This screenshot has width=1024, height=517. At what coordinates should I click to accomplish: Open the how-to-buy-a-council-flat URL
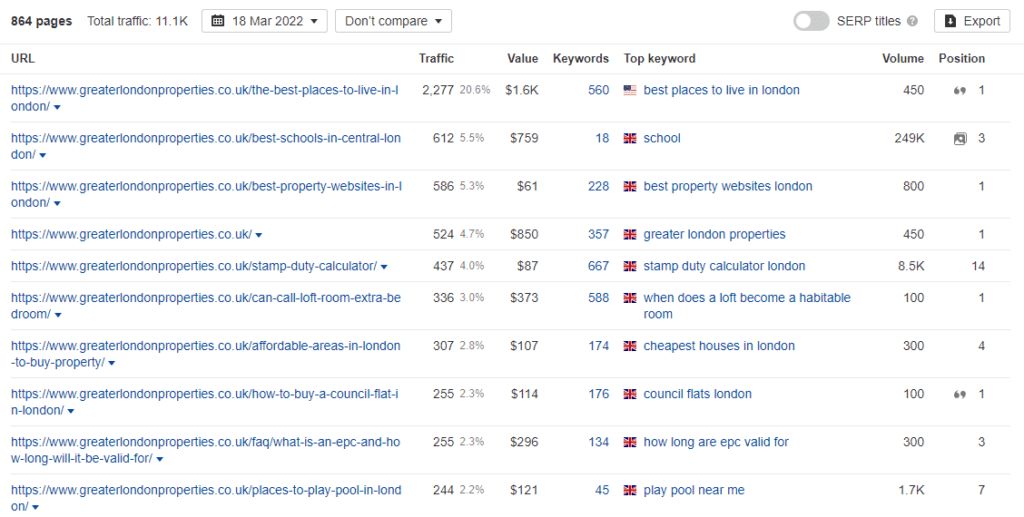(x=204, y=402)
